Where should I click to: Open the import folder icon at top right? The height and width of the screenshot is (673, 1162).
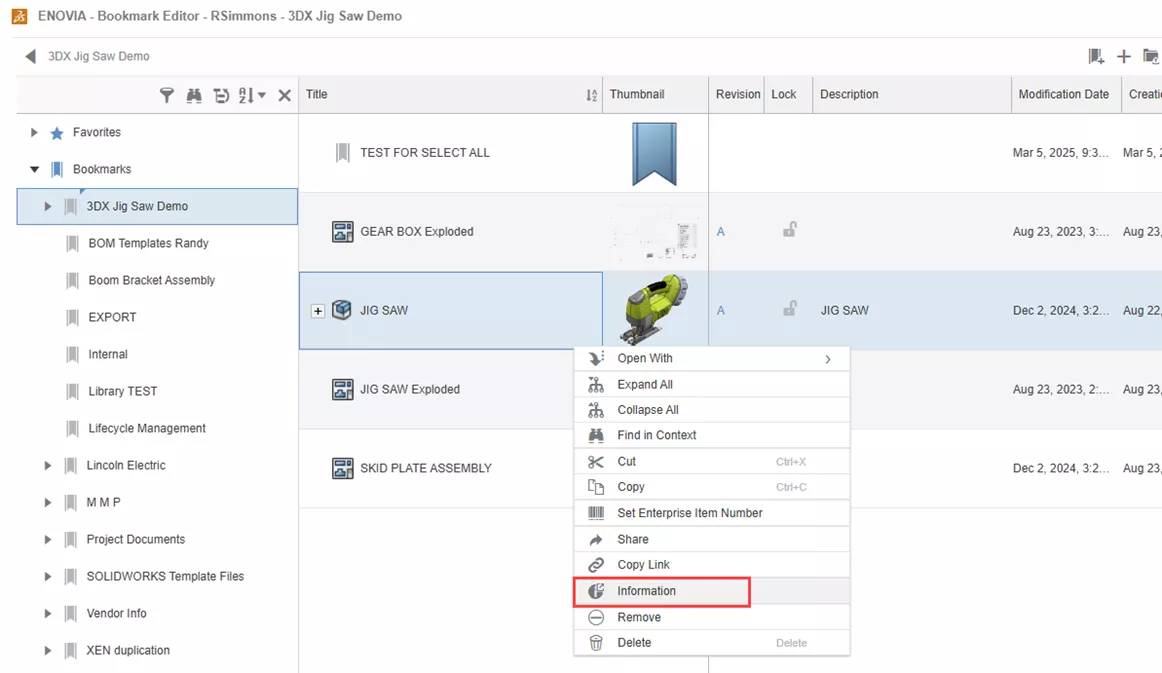1150,57
